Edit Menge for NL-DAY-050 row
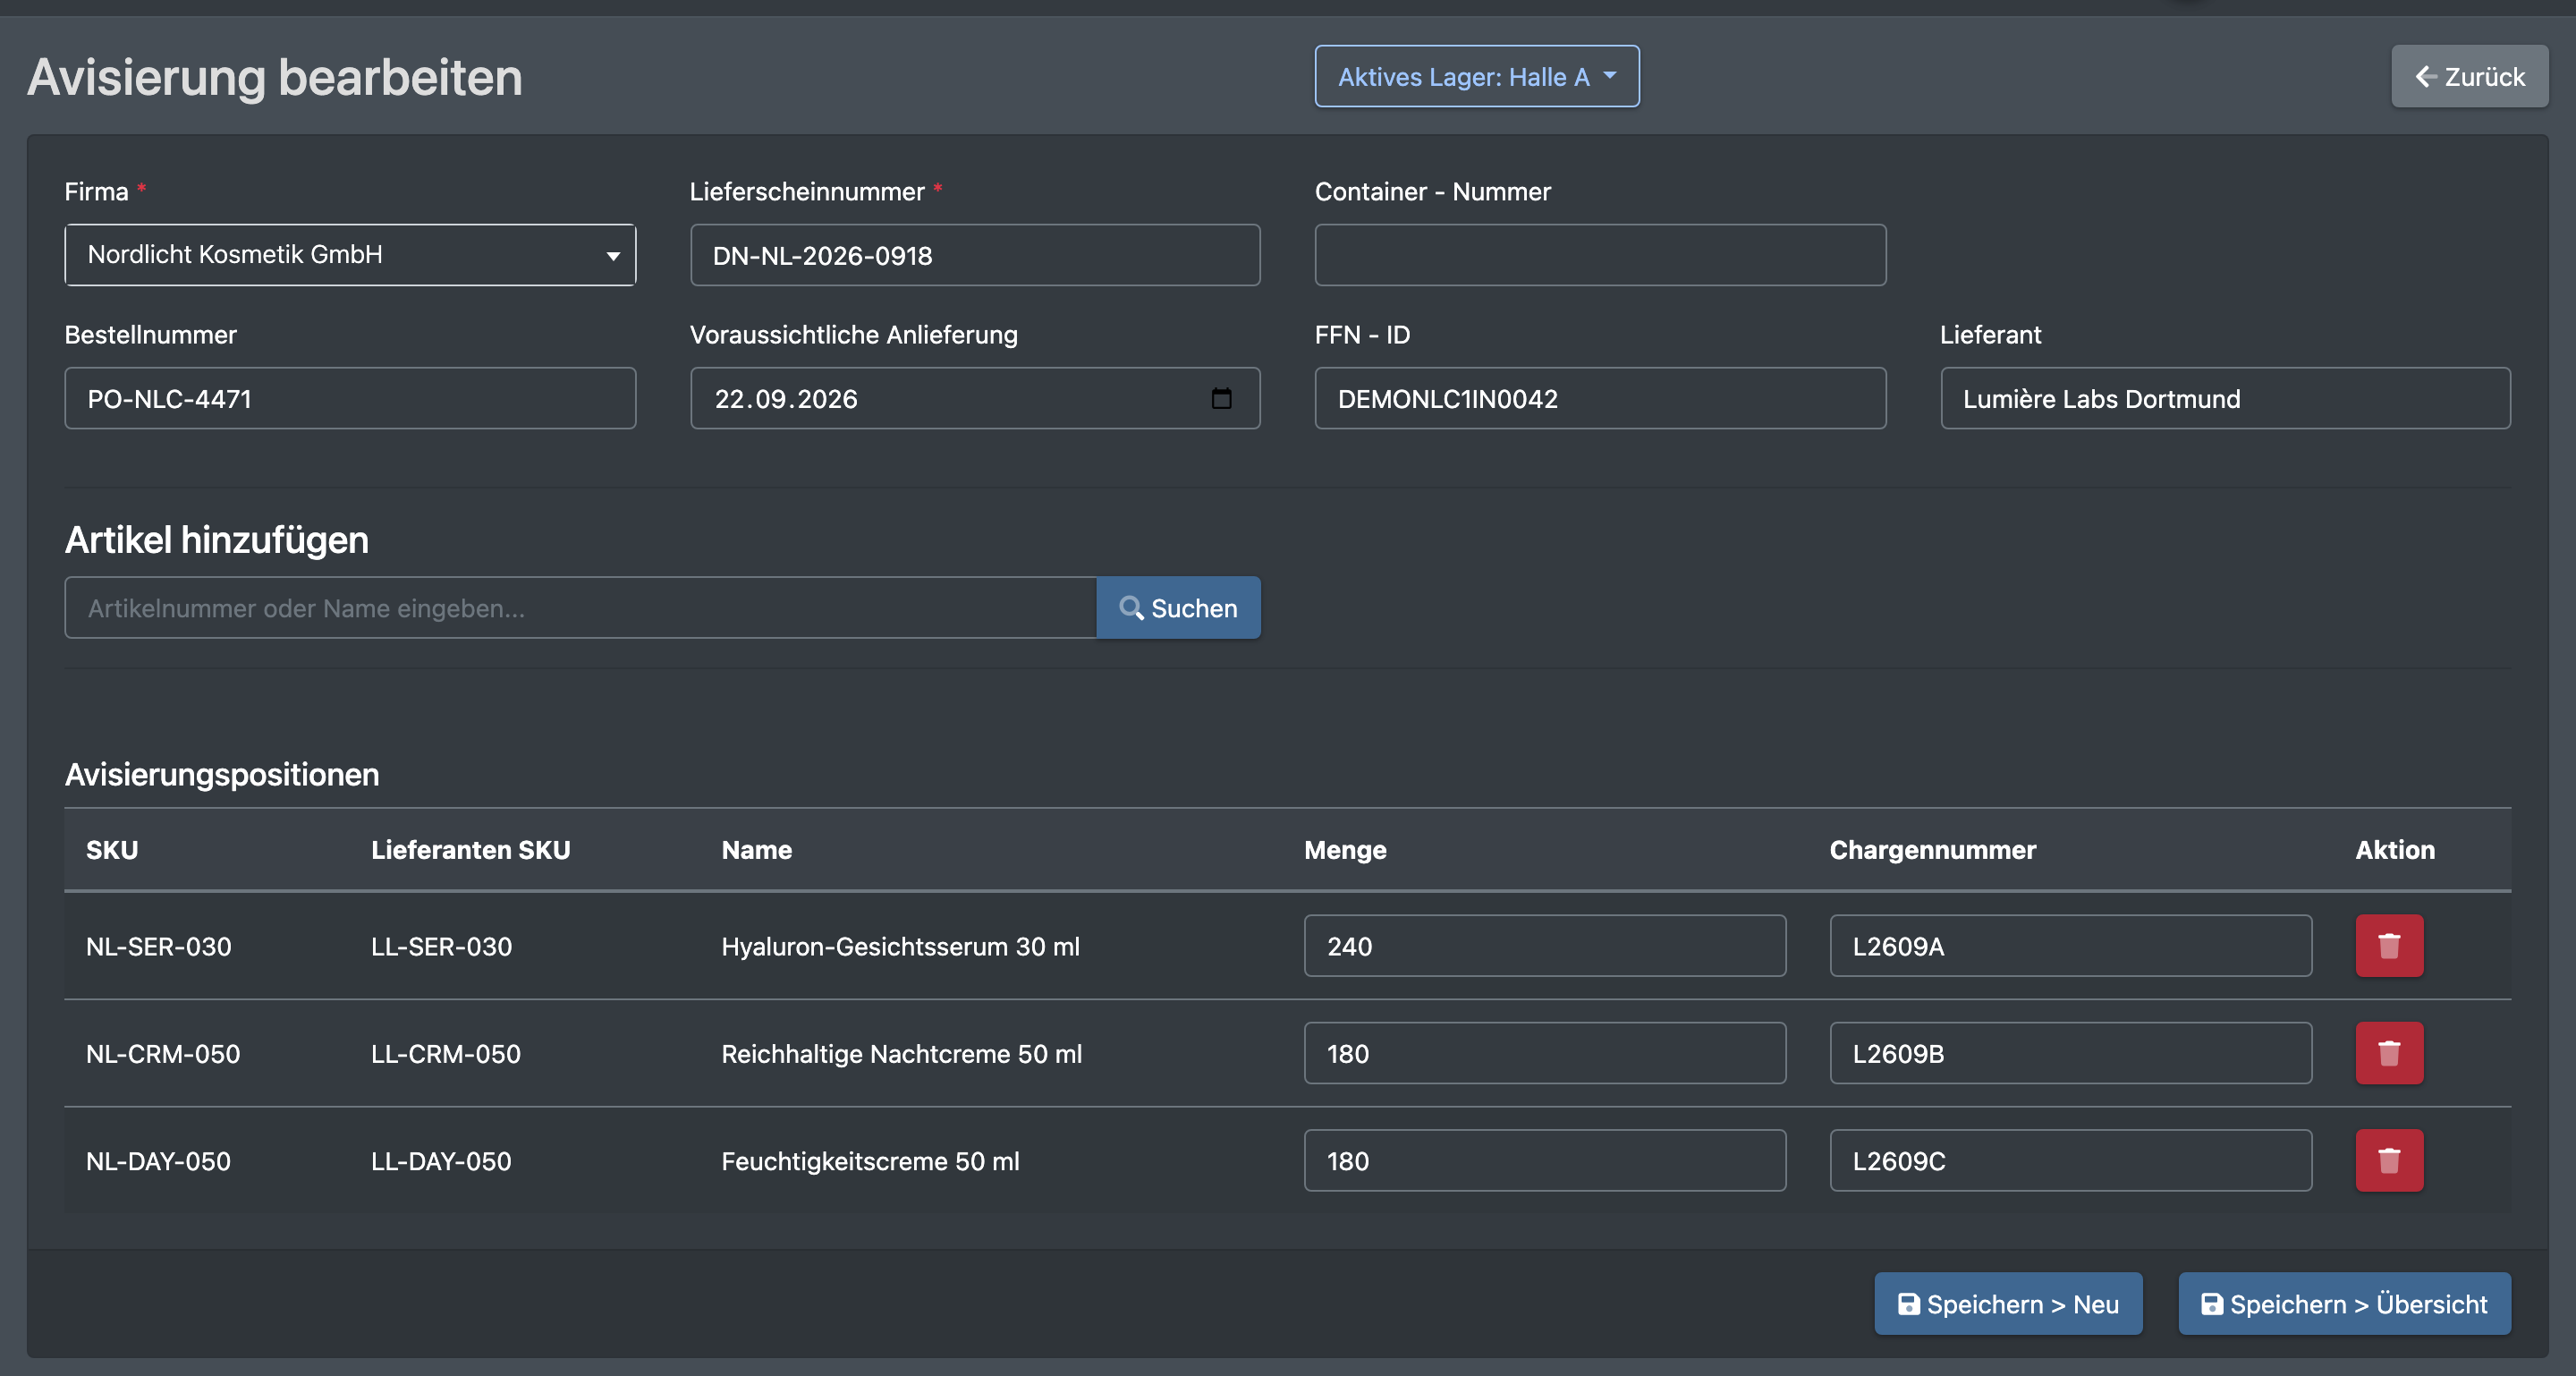 pyautogui.click(x=1545, y=1160)
